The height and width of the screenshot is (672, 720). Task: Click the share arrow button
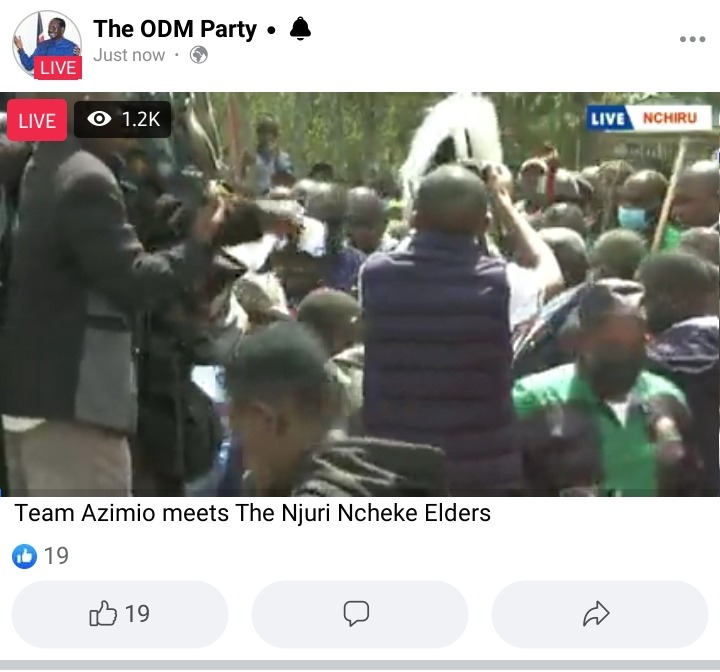click(600, 614)
